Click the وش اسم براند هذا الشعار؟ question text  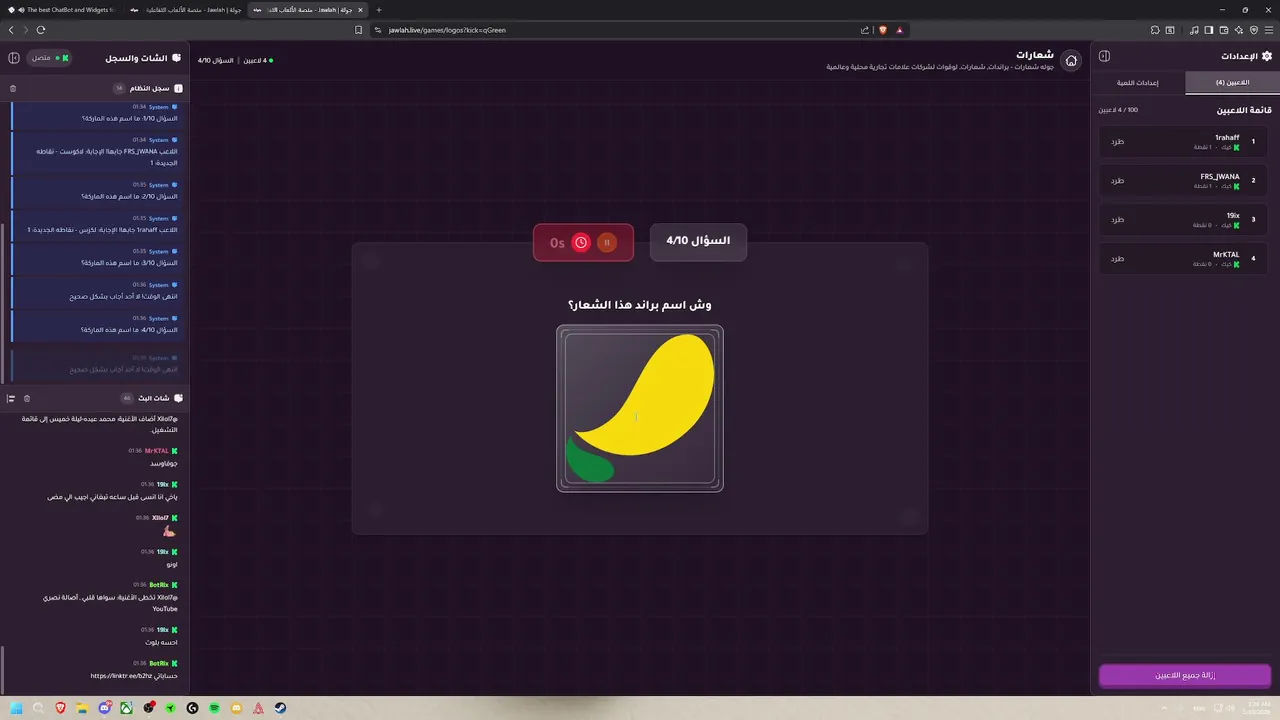640,304
